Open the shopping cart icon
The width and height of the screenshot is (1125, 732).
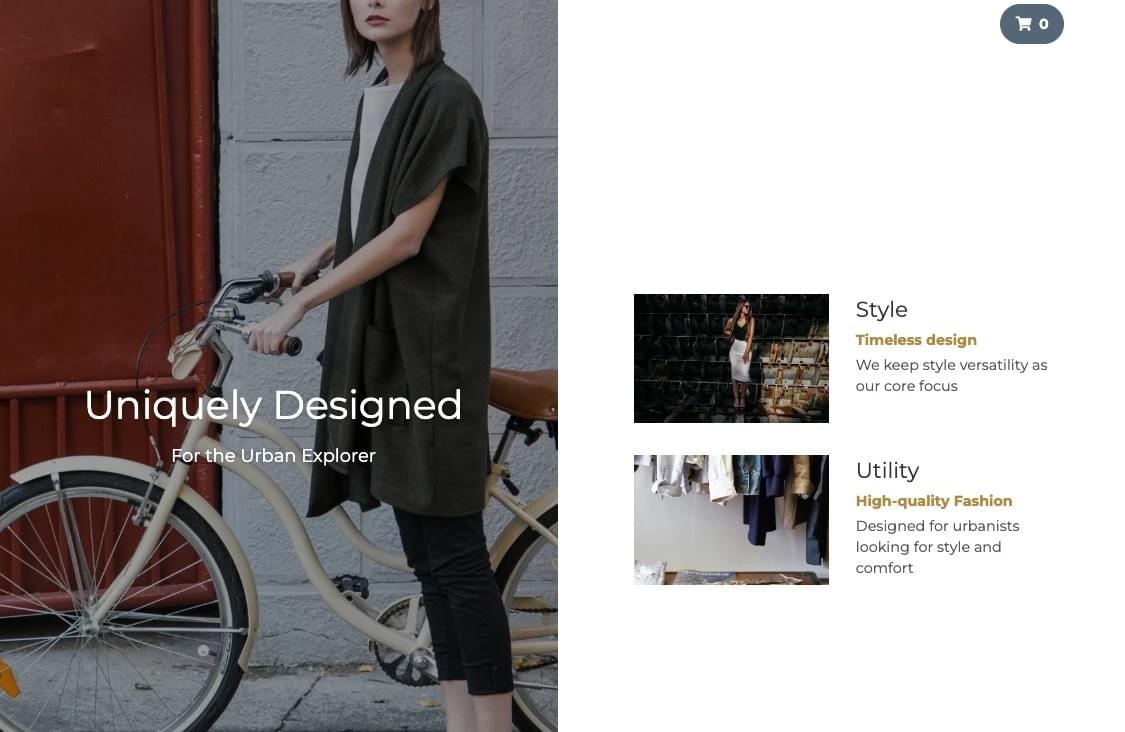(1024, 24)
